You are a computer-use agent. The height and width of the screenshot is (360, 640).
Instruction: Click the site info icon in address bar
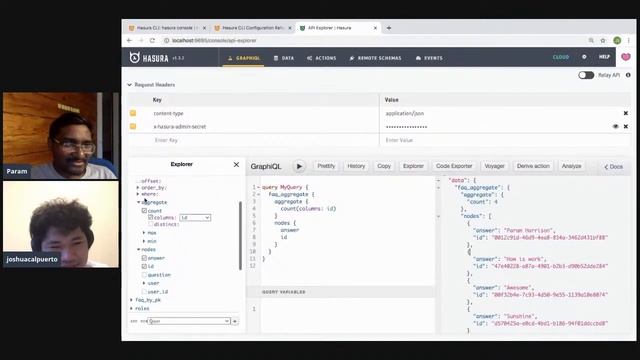pyautogui.click(x=167, y=40)
